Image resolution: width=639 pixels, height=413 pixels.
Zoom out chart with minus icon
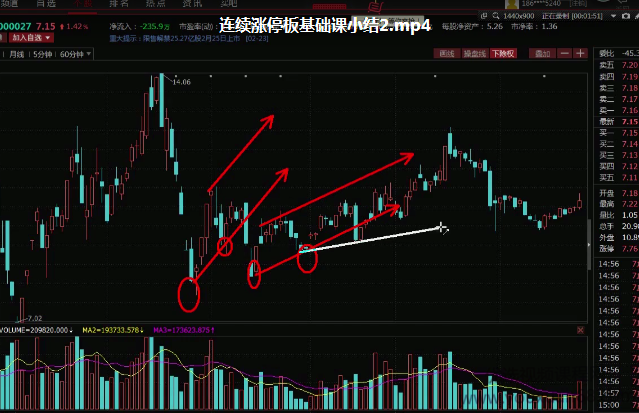point(566,53)
